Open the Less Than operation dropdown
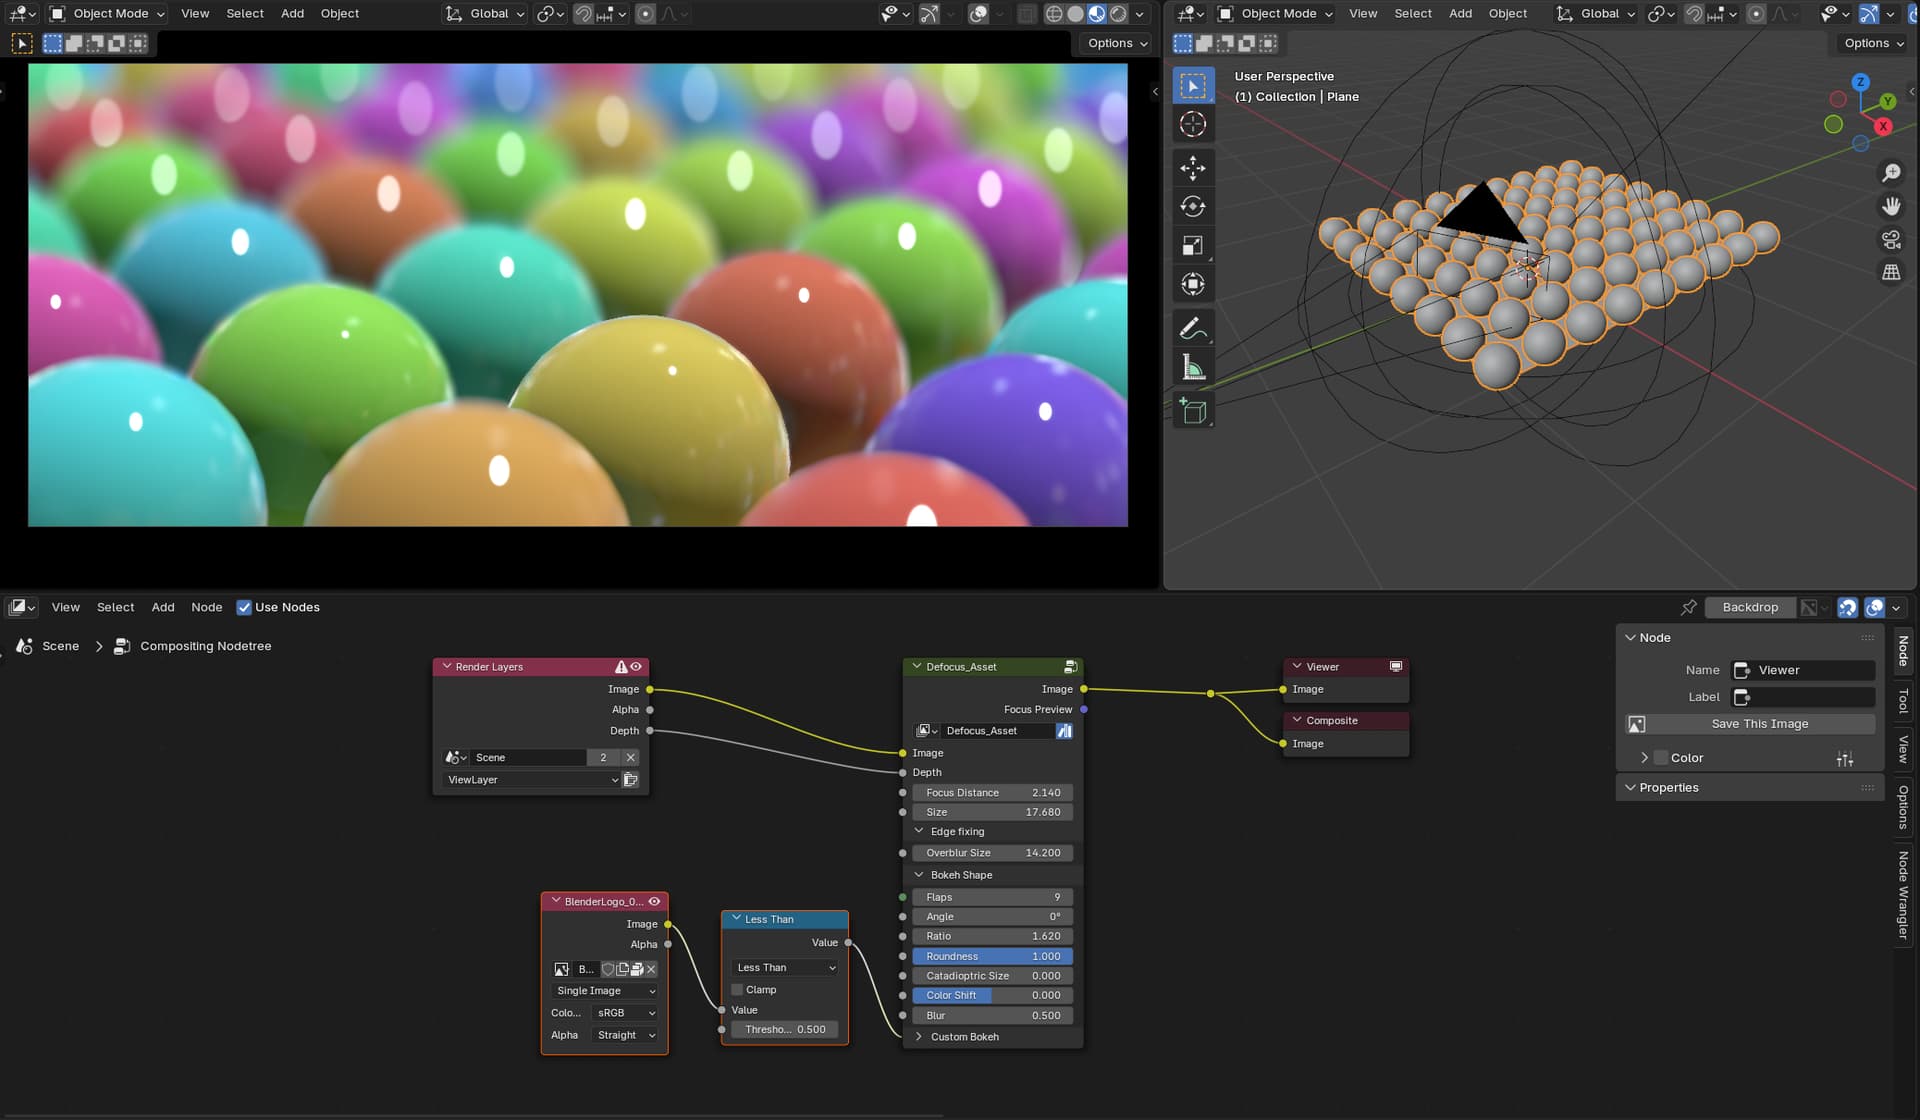The image size is (1920, 1120). pyautogui.click(x=785, y=968)
